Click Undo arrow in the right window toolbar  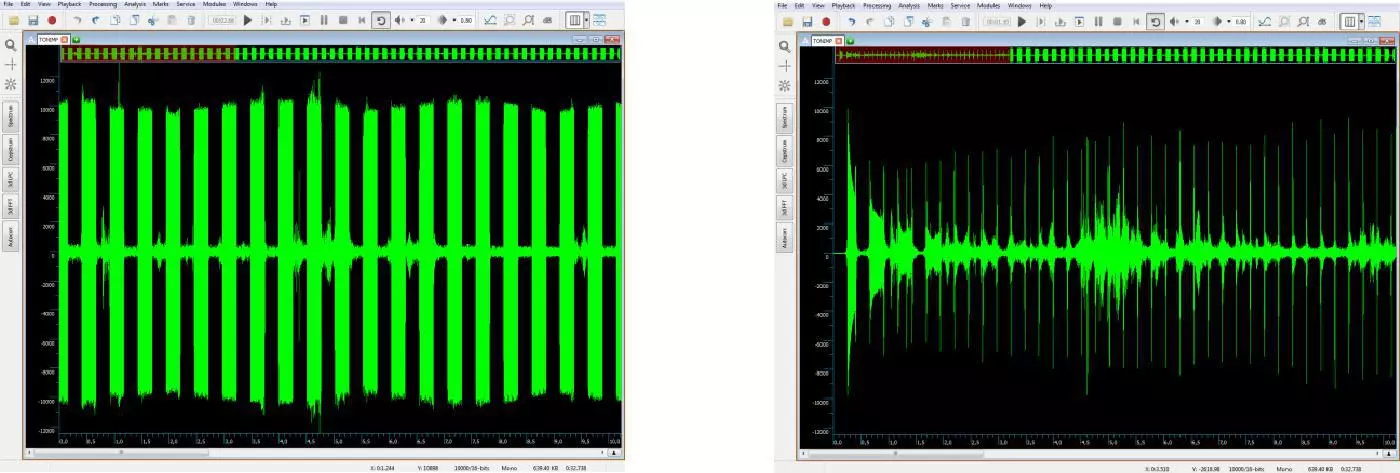[851, 21]
